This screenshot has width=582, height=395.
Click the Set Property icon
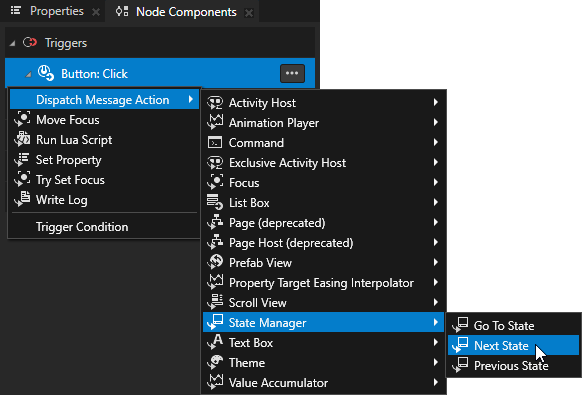(x=22, y=159)
